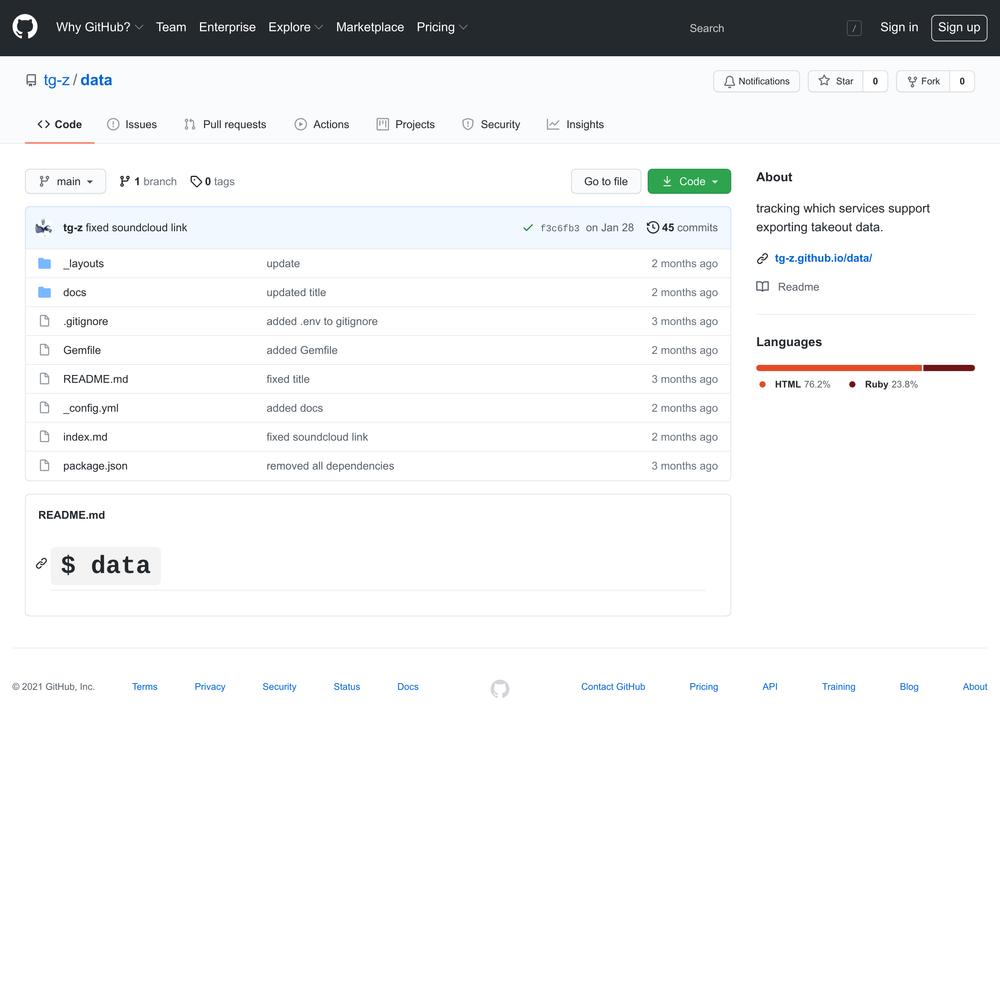The height and width of the screenshot is (1000, 1000).
Task: Click the Notifications button
Action: tap(756, 81)
